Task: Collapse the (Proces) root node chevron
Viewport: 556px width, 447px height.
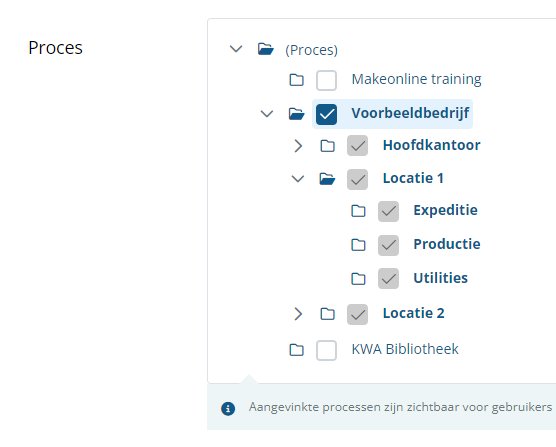Action: click(236, 49)
